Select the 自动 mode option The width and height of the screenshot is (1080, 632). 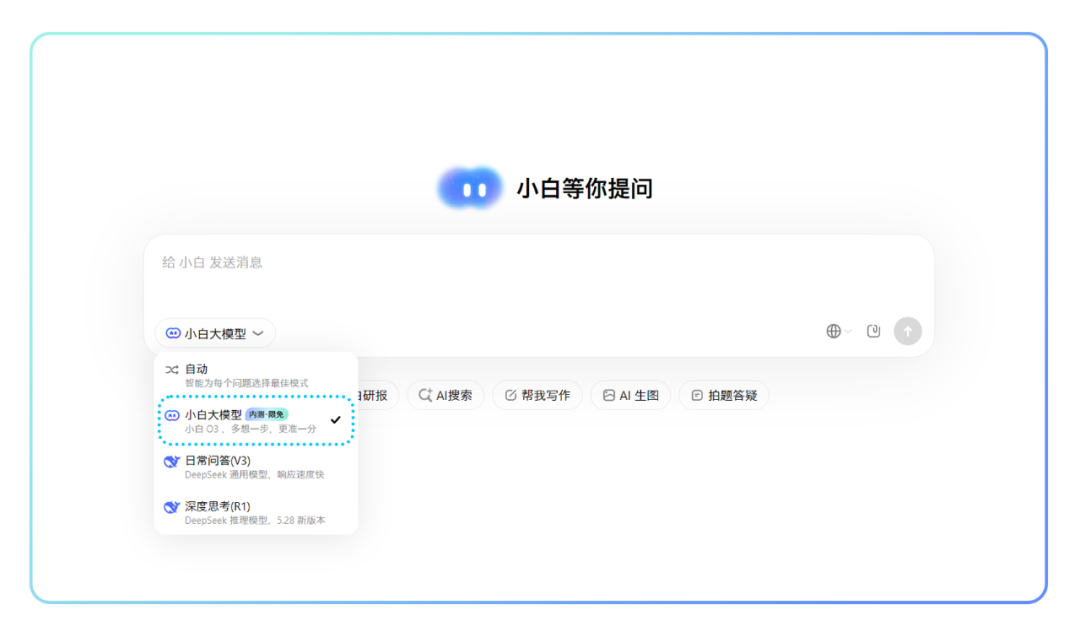tap(256, 375)
